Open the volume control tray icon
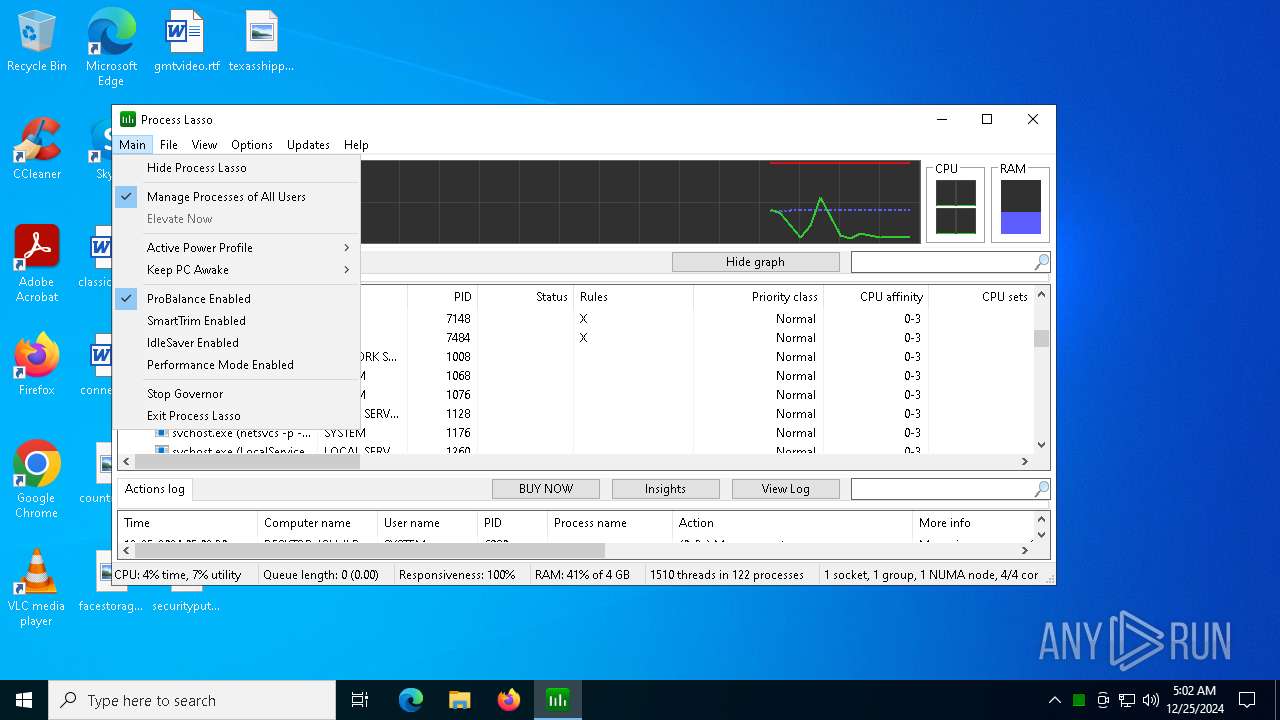This screenshot has width=1280, height=720. point(1151,700)
